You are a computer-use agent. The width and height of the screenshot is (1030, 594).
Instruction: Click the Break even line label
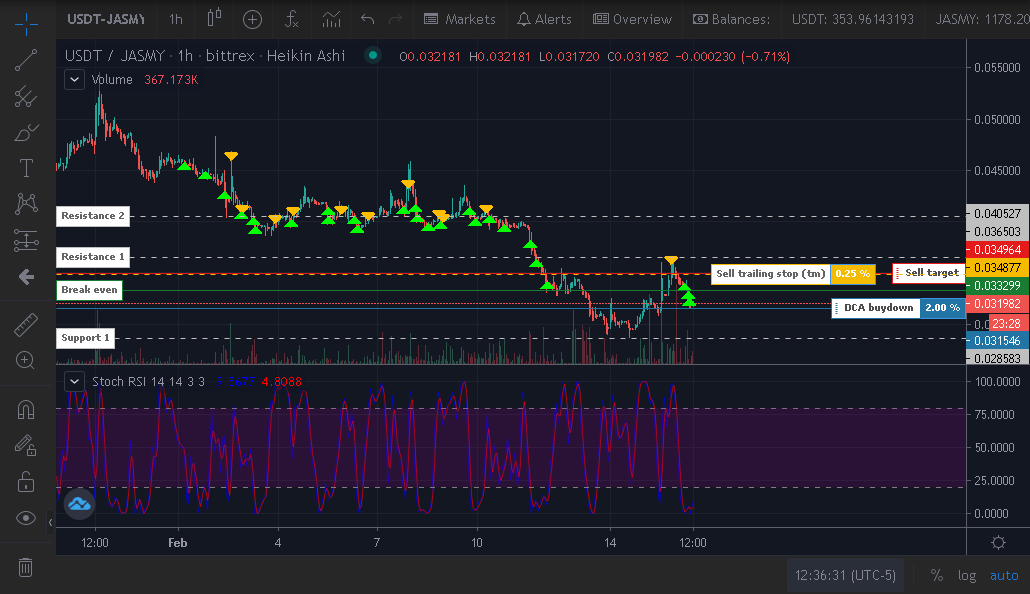pos(89,290)
